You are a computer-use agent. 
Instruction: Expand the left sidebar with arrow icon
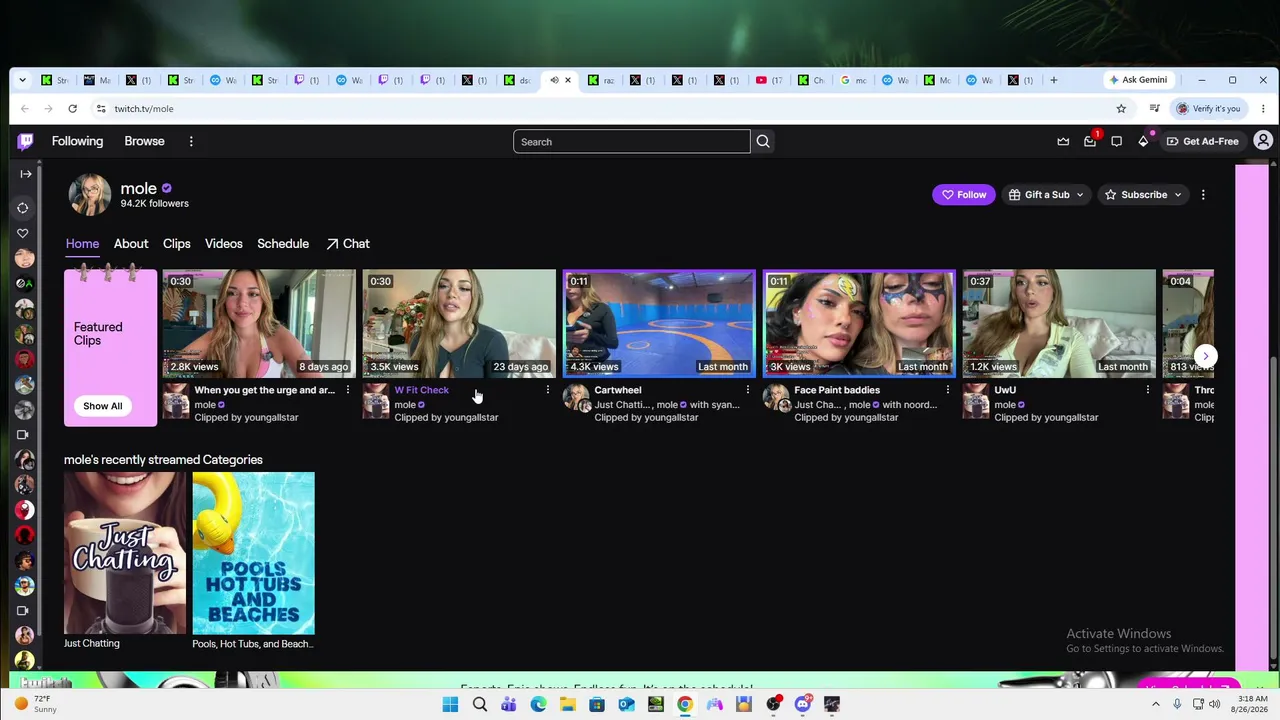pos(25,174)
